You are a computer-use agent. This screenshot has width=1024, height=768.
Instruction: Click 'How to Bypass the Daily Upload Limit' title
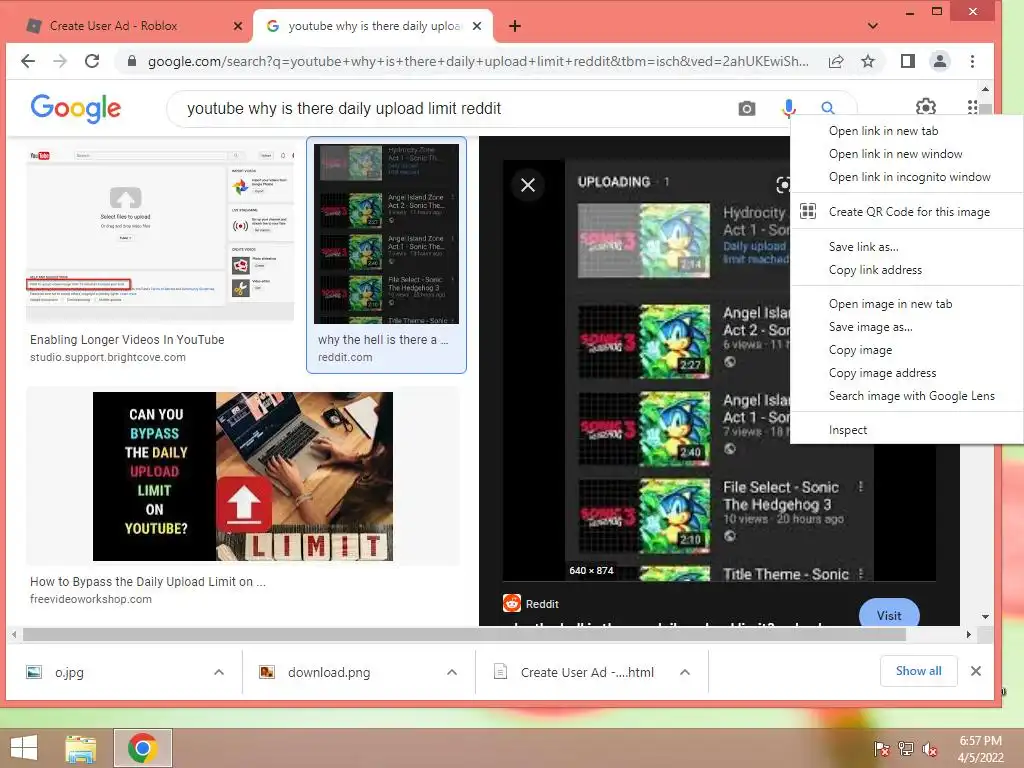click(x=148, y=581)
